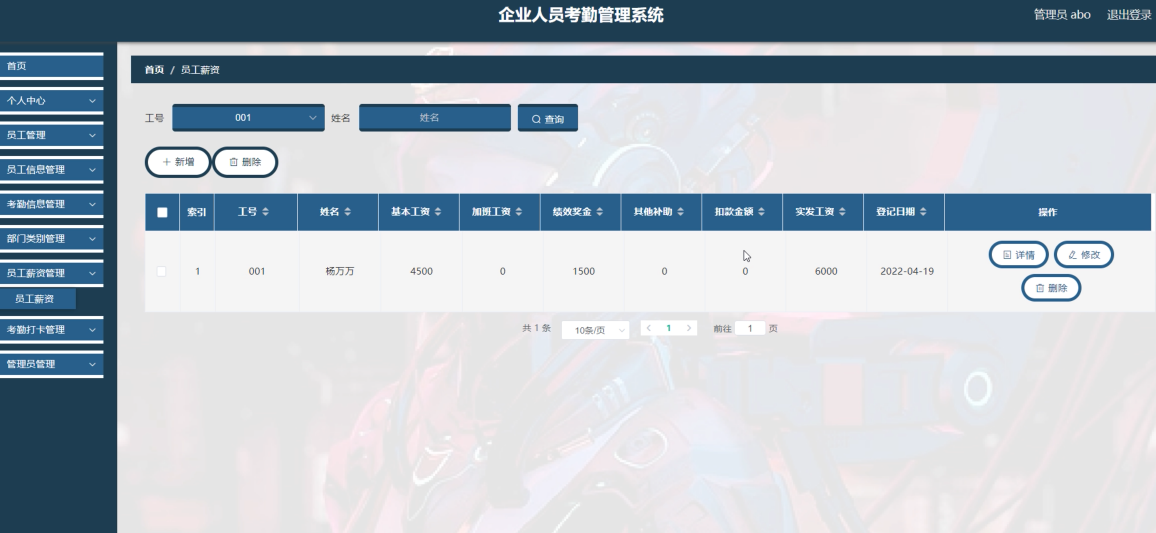The image size is (1156, 533).
Task: Sort by 绩效奖金 using its sort arrows
Action: pos(599,212)
